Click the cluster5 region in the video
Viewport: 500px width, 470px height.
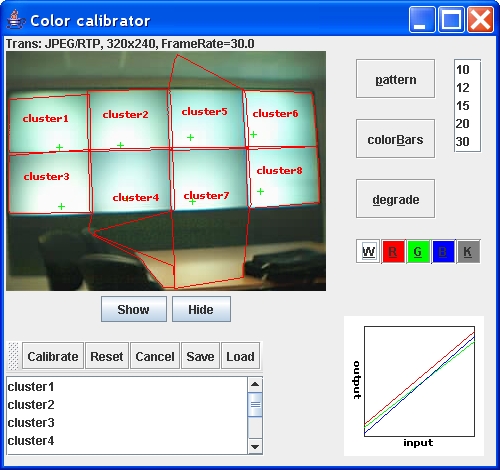click(x=207, y=119)
